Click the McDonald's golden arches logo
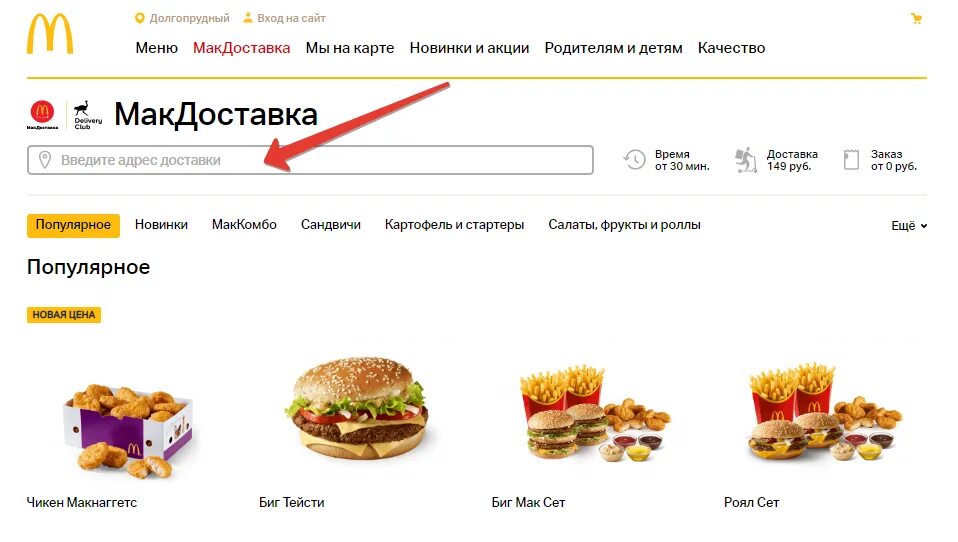The image size is (958, 542). click(x=49, y=34)
